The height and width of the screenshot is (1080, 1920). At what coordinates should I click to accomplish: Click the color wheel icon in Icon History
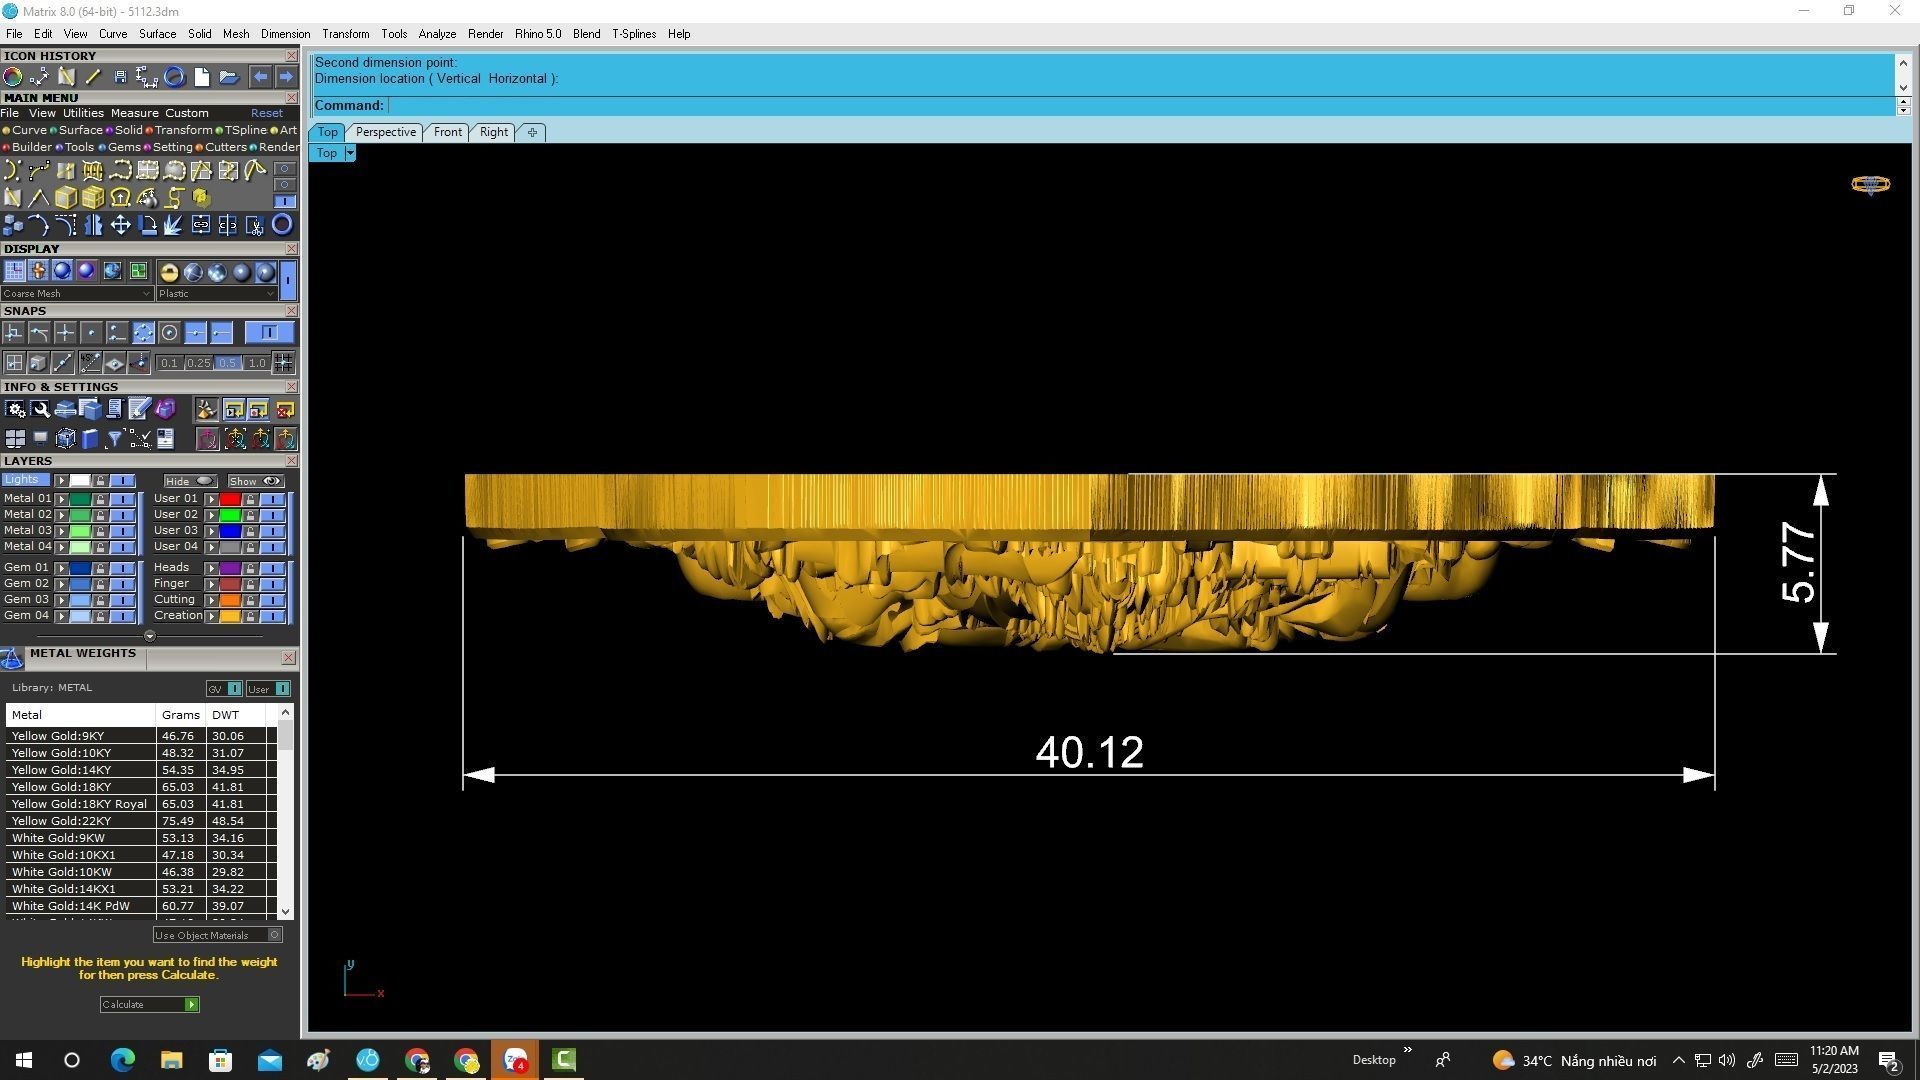pos(13,77)
